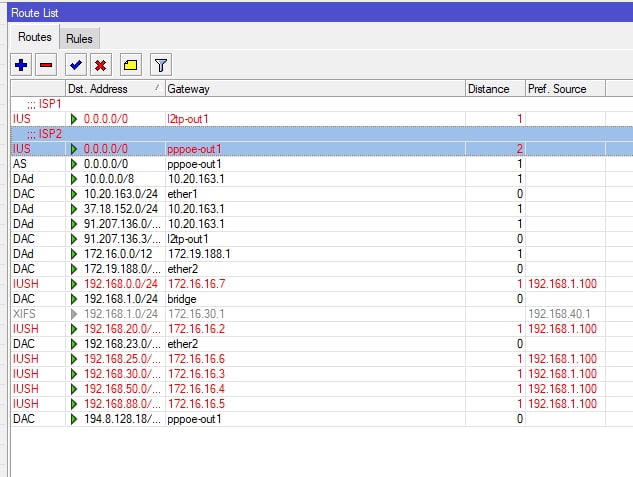Switch to the Rules tab

(79, 39)
